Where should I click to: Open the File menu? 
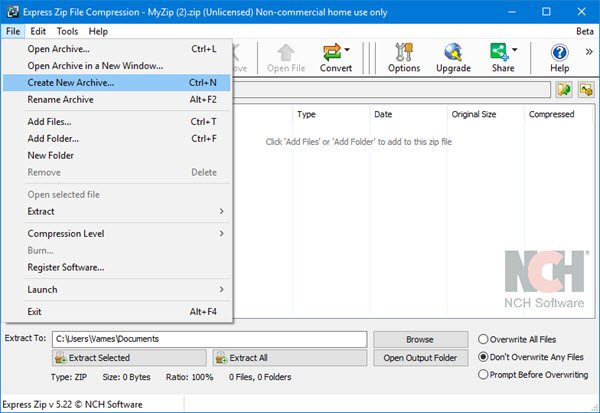(x=13, y=31)
